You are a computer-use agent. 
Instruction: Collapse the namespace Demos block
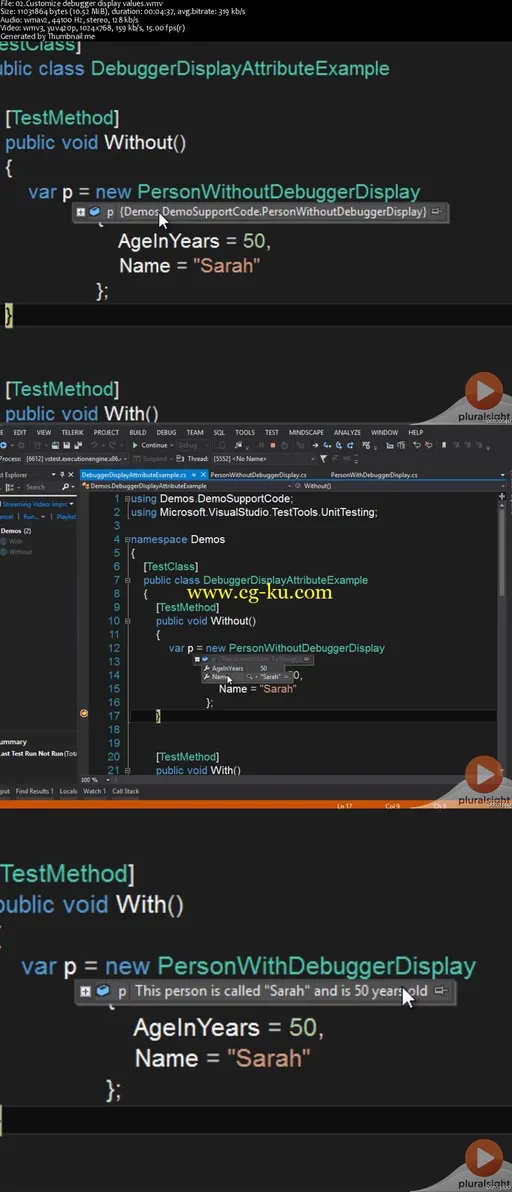pos(128,540)
